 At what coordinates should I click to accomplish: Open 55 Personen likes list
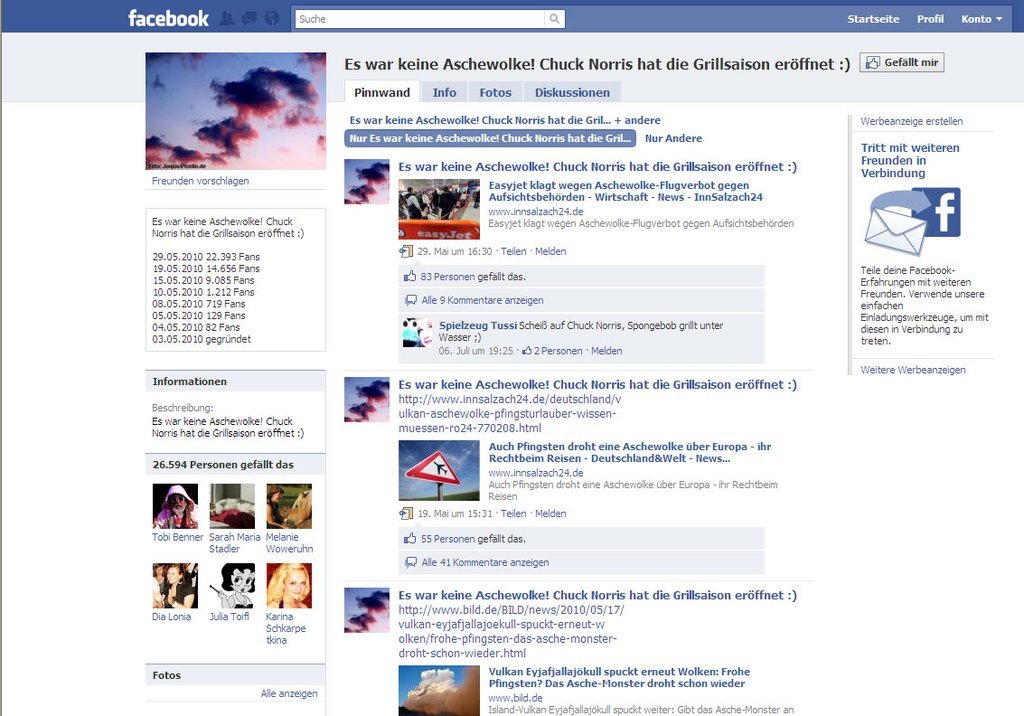[x=447, y=539]
